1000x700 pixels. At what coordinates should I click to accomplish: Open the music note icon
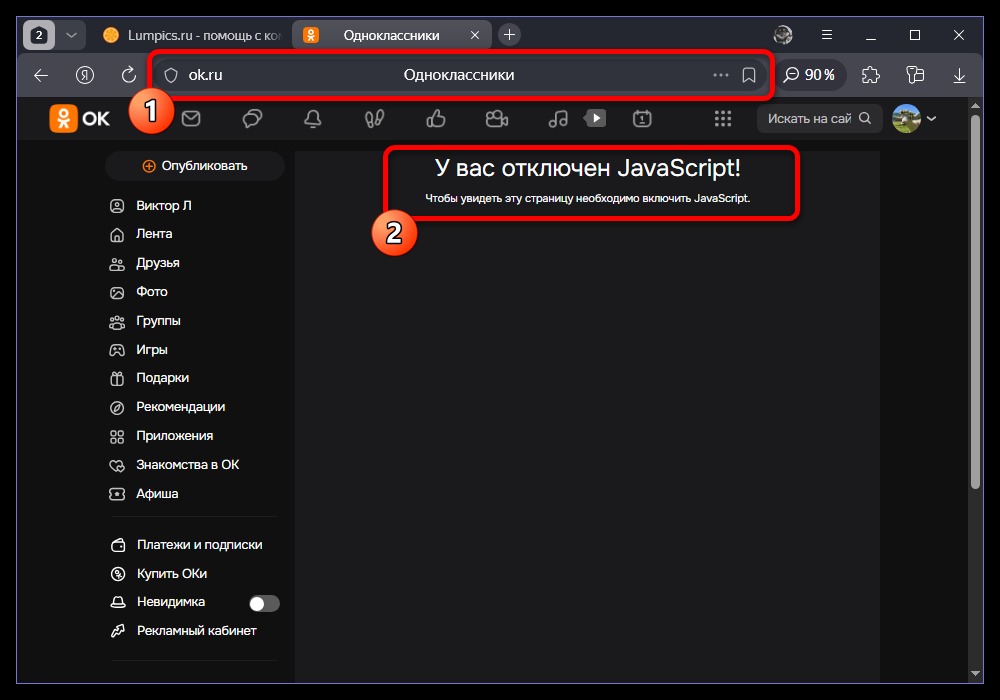(x=558, y=119)
